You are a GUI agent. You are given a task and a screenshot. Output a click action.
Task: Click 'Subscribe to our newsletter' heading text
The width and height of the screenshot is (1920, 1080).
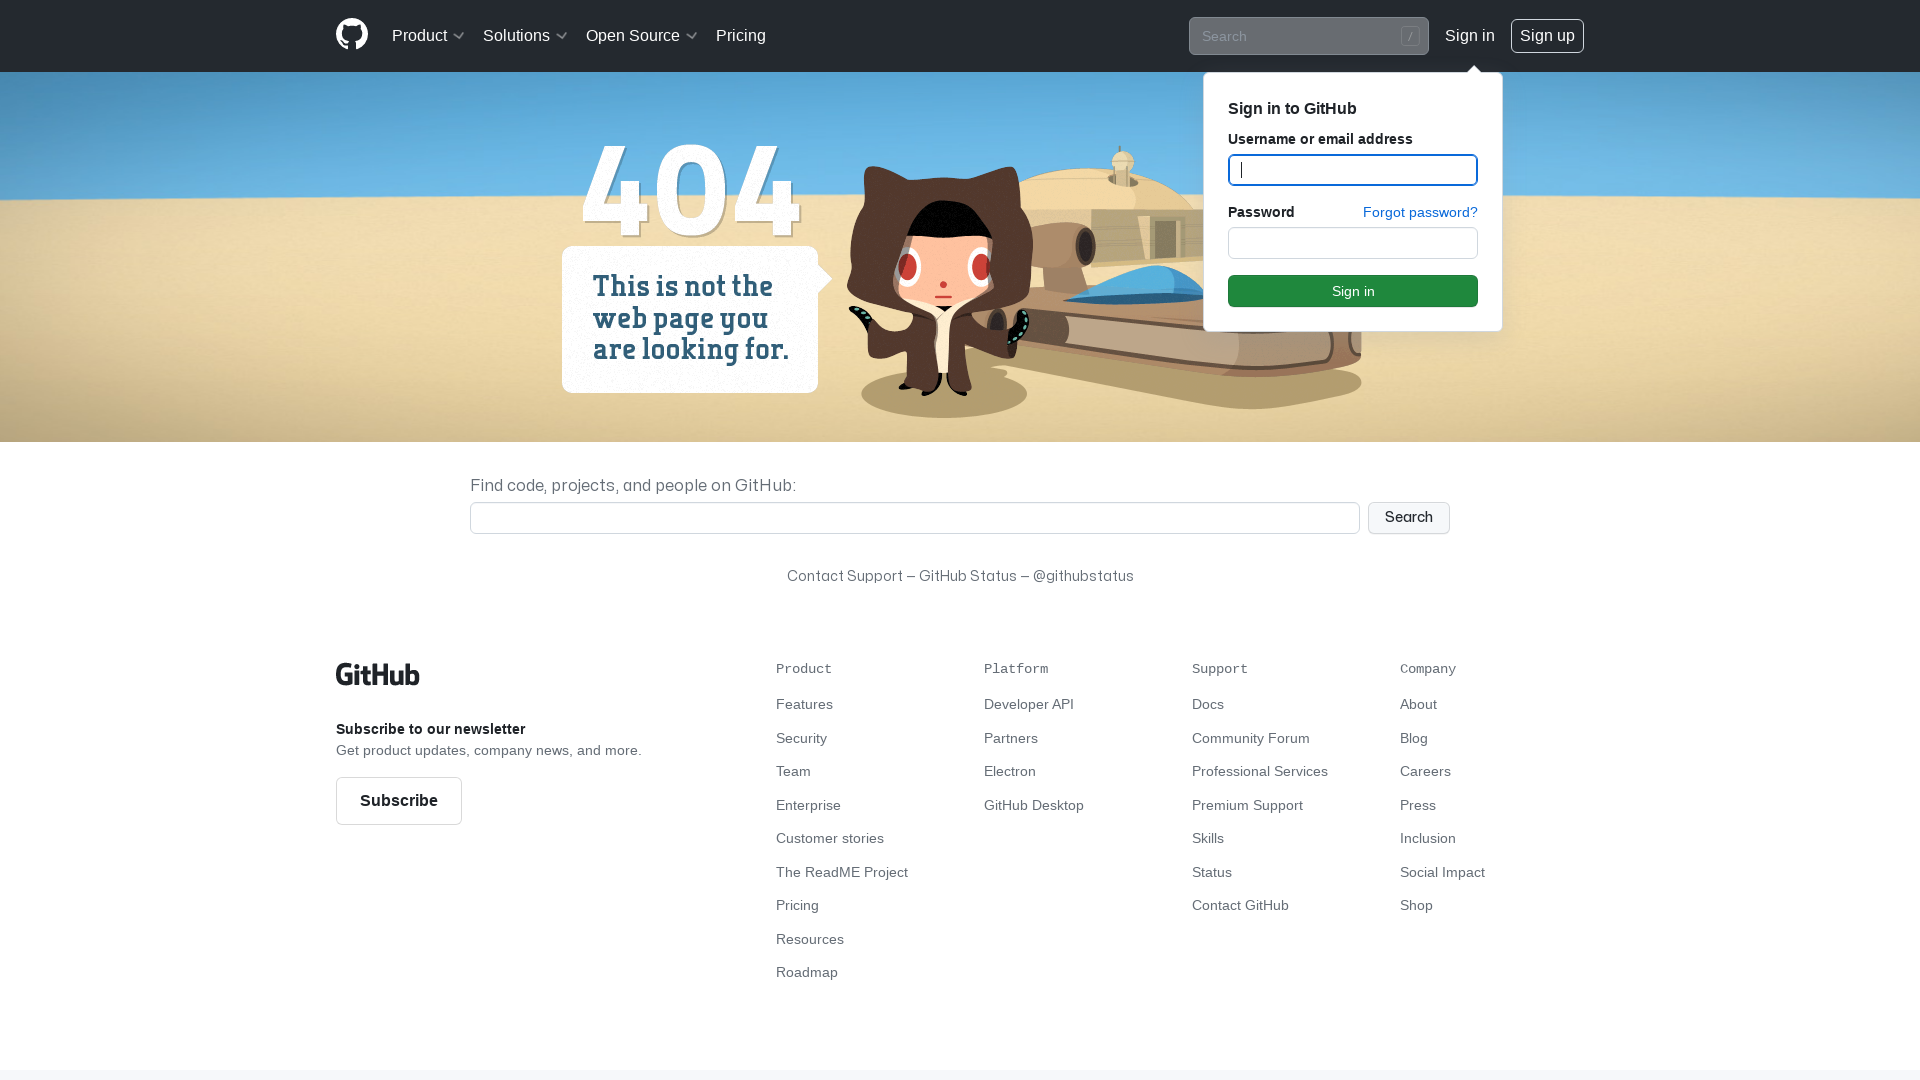coord(430,729)
